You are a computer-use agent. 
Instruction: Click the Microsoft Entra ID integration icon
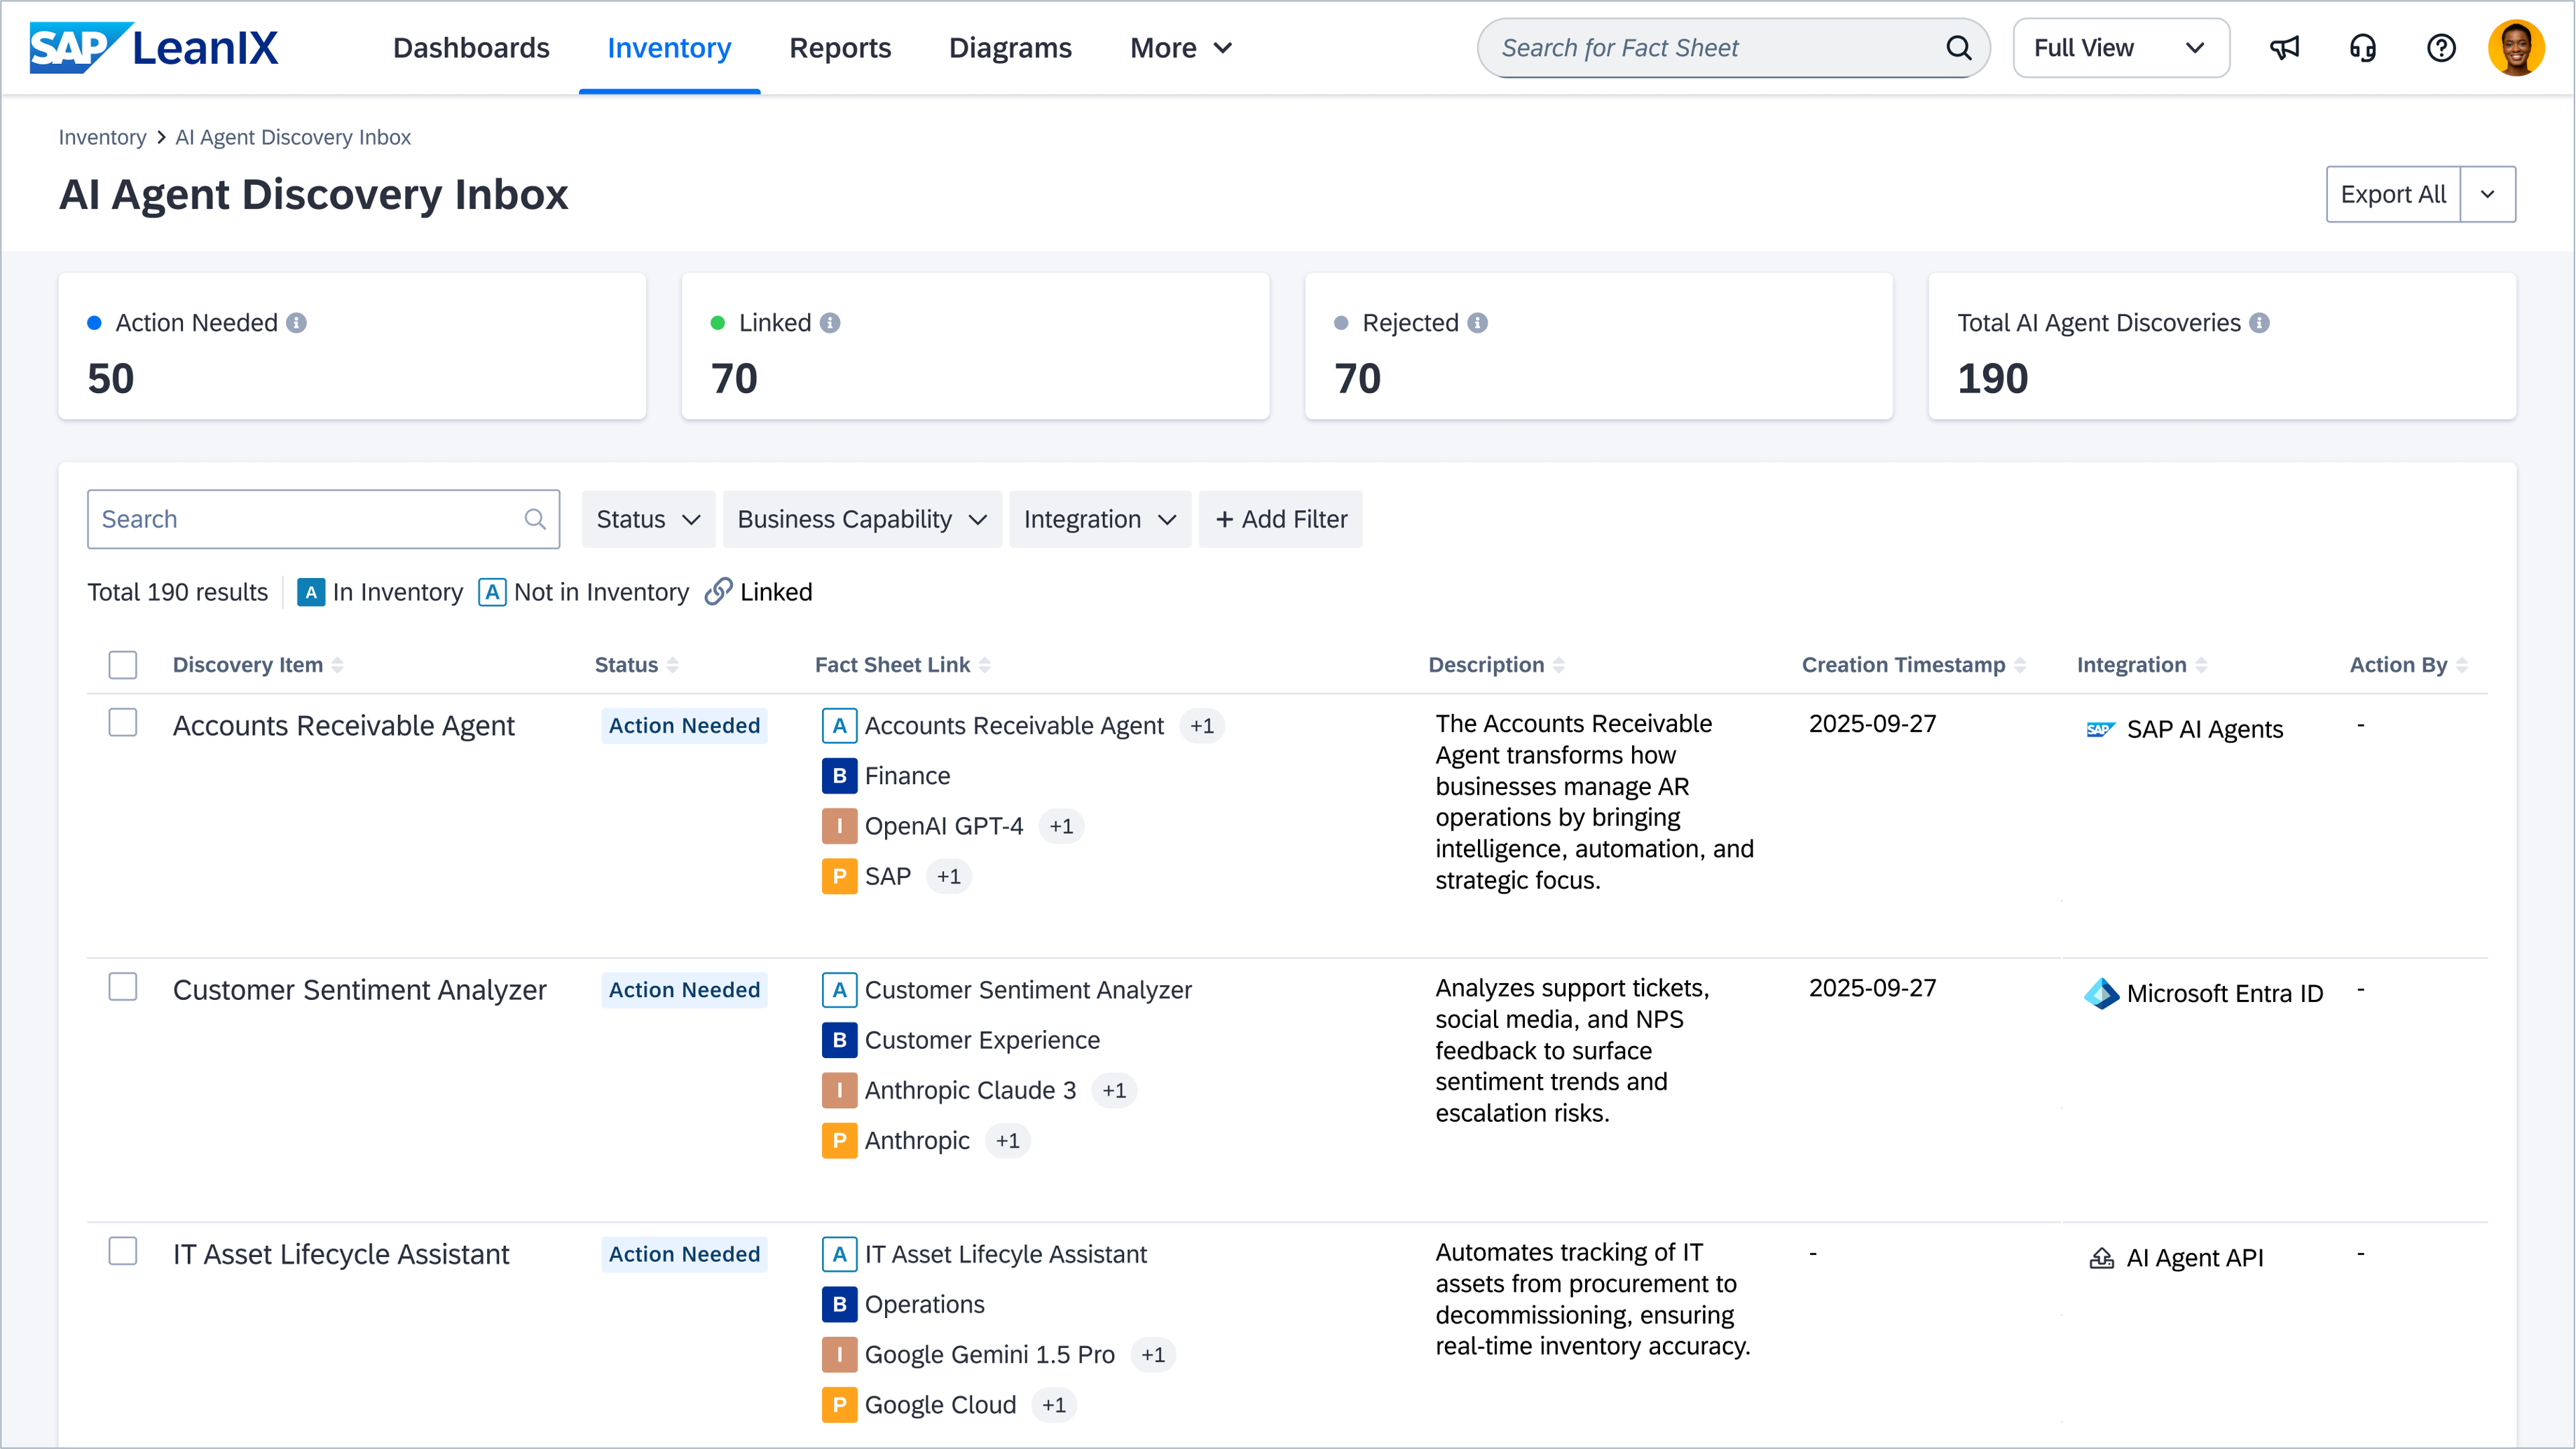[2101, 993]
